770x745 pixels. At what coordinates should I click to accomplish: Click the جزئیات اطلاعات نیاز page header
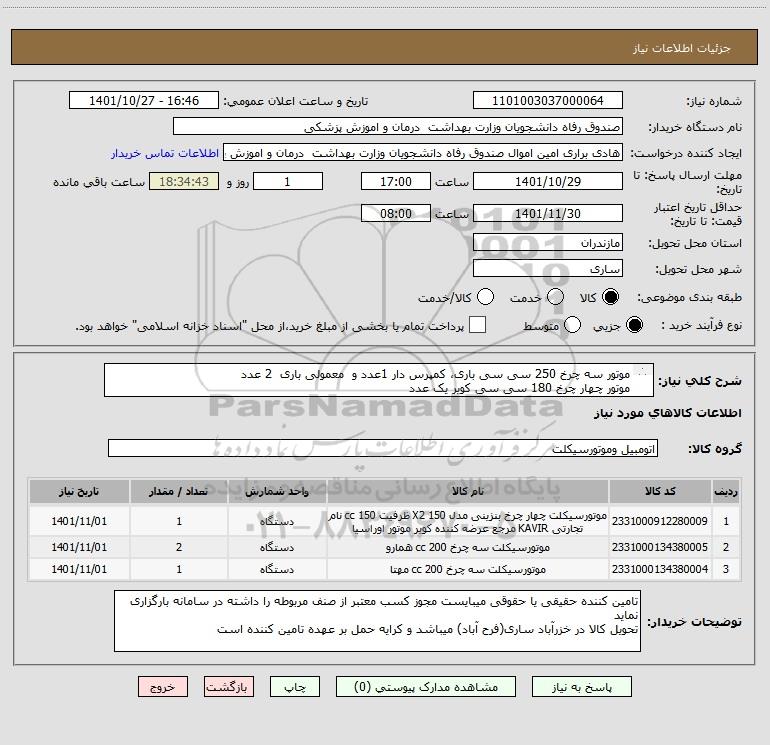(x=682, y=48)
